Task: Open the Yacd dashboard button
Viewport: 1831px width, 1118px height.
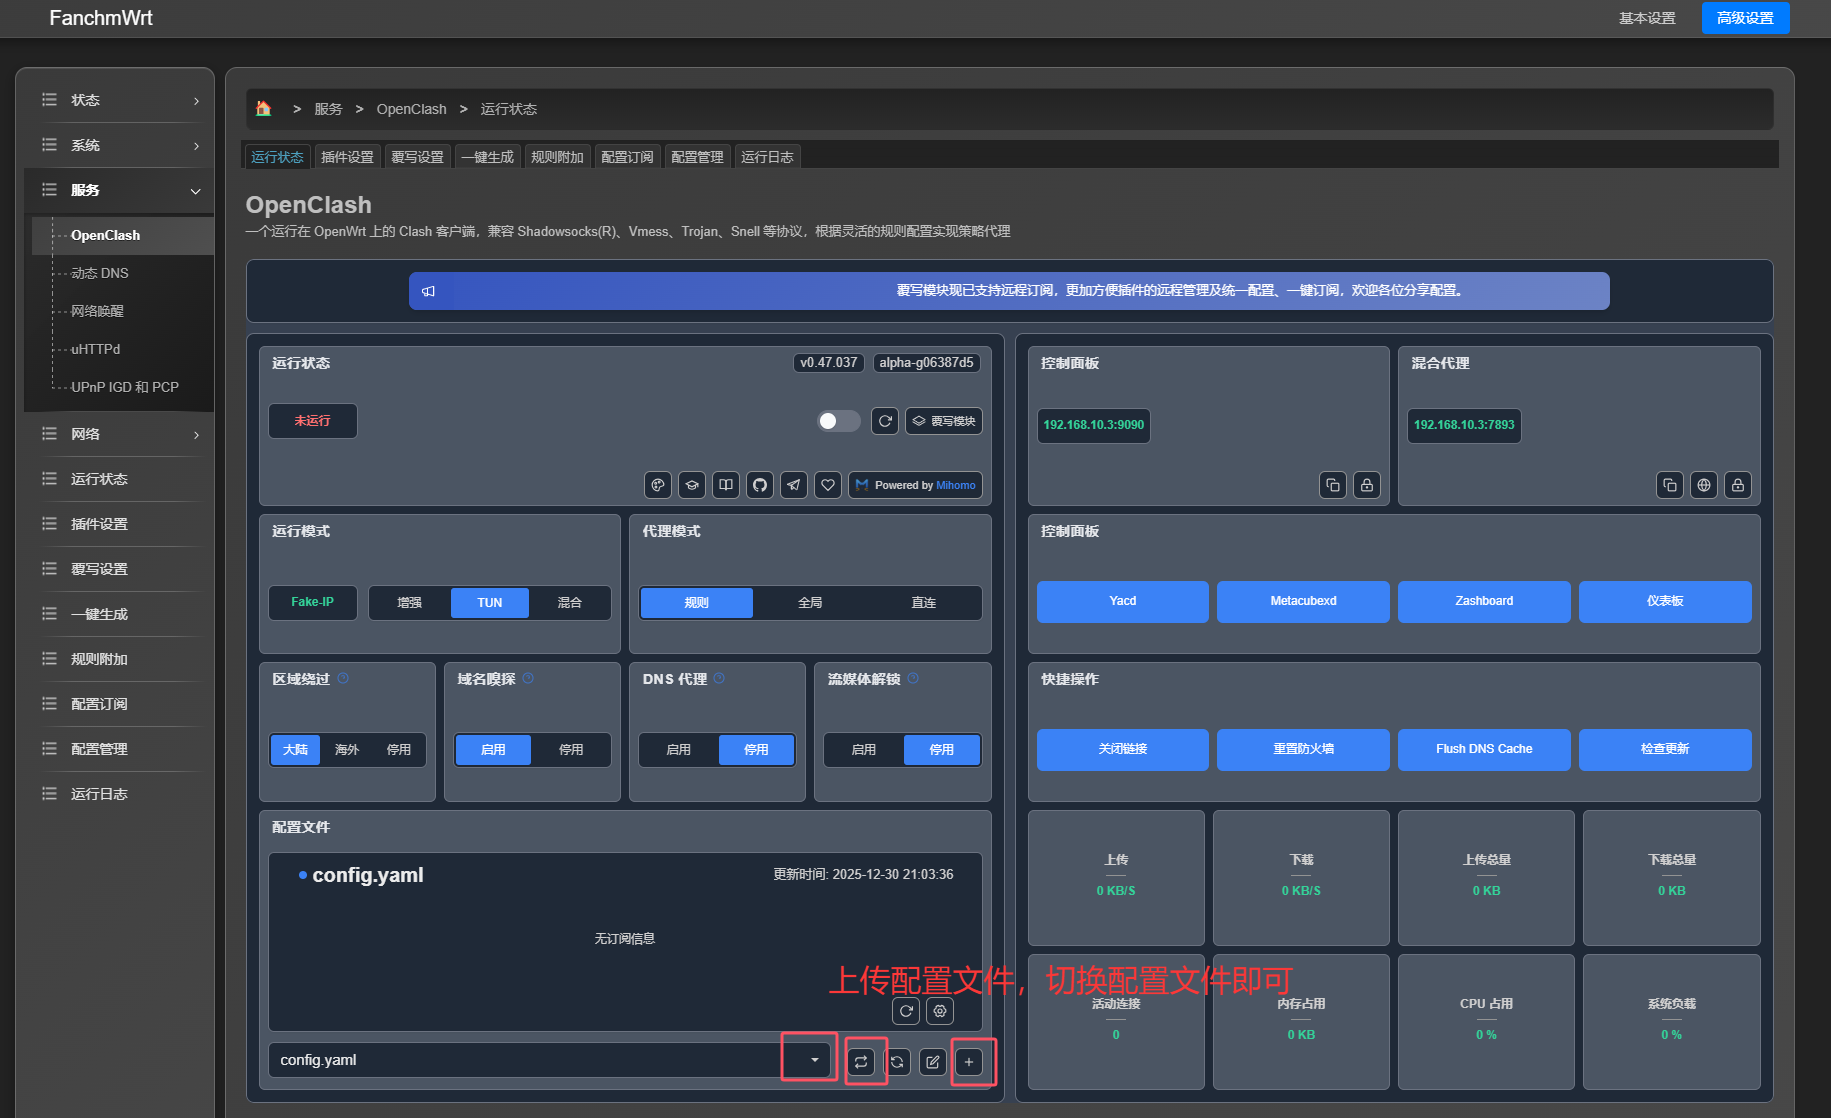Action: tap(1122, 601)
